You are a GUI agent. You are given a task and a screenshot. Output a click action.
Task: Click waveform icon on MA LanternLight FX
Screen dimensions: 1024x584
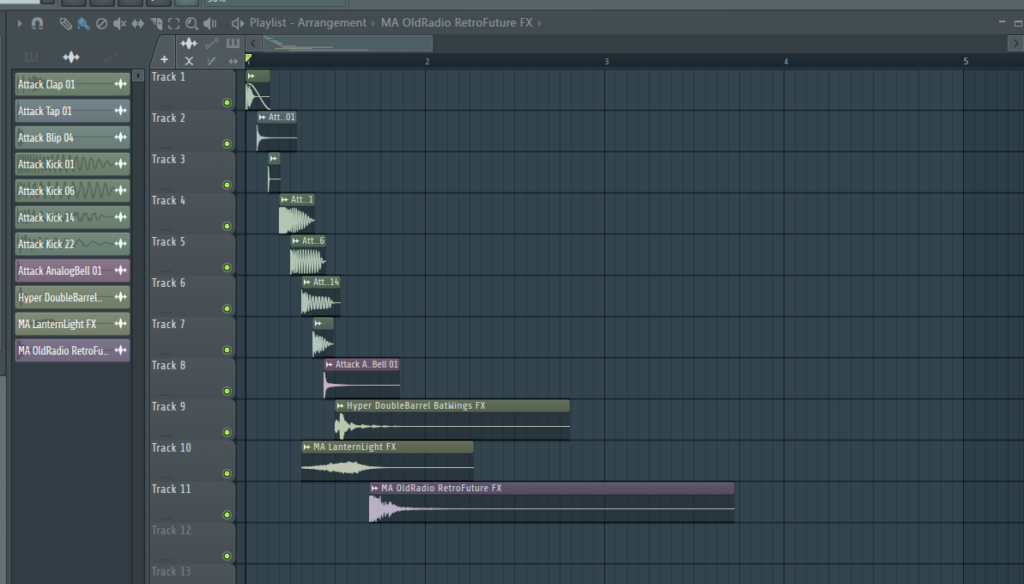point(120,324)
